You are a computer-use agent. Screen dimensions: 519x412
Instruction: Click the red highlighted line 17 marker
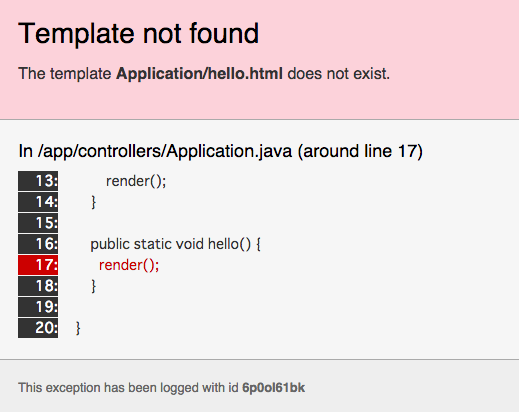tap(38, 265)
